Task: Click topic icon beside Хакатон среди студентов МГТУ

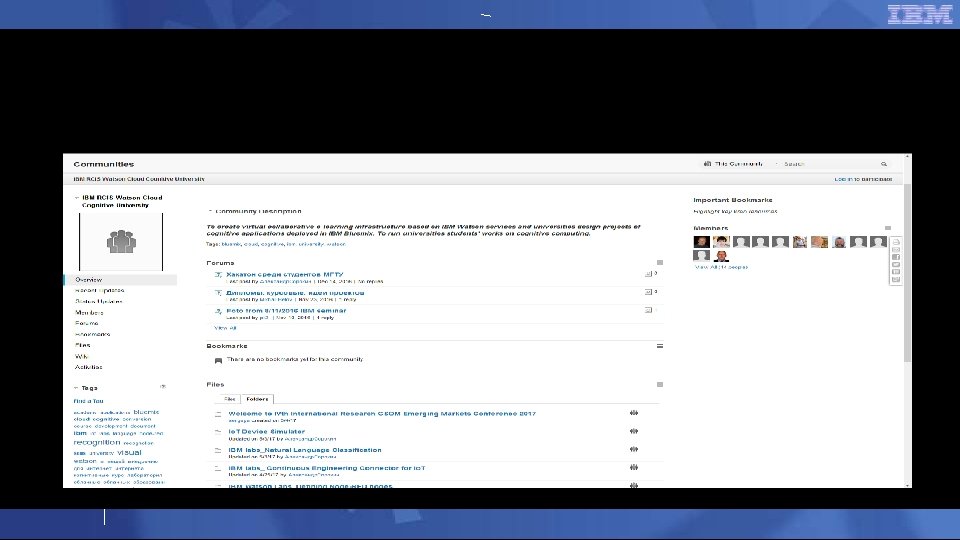Action: coord(218,275)
